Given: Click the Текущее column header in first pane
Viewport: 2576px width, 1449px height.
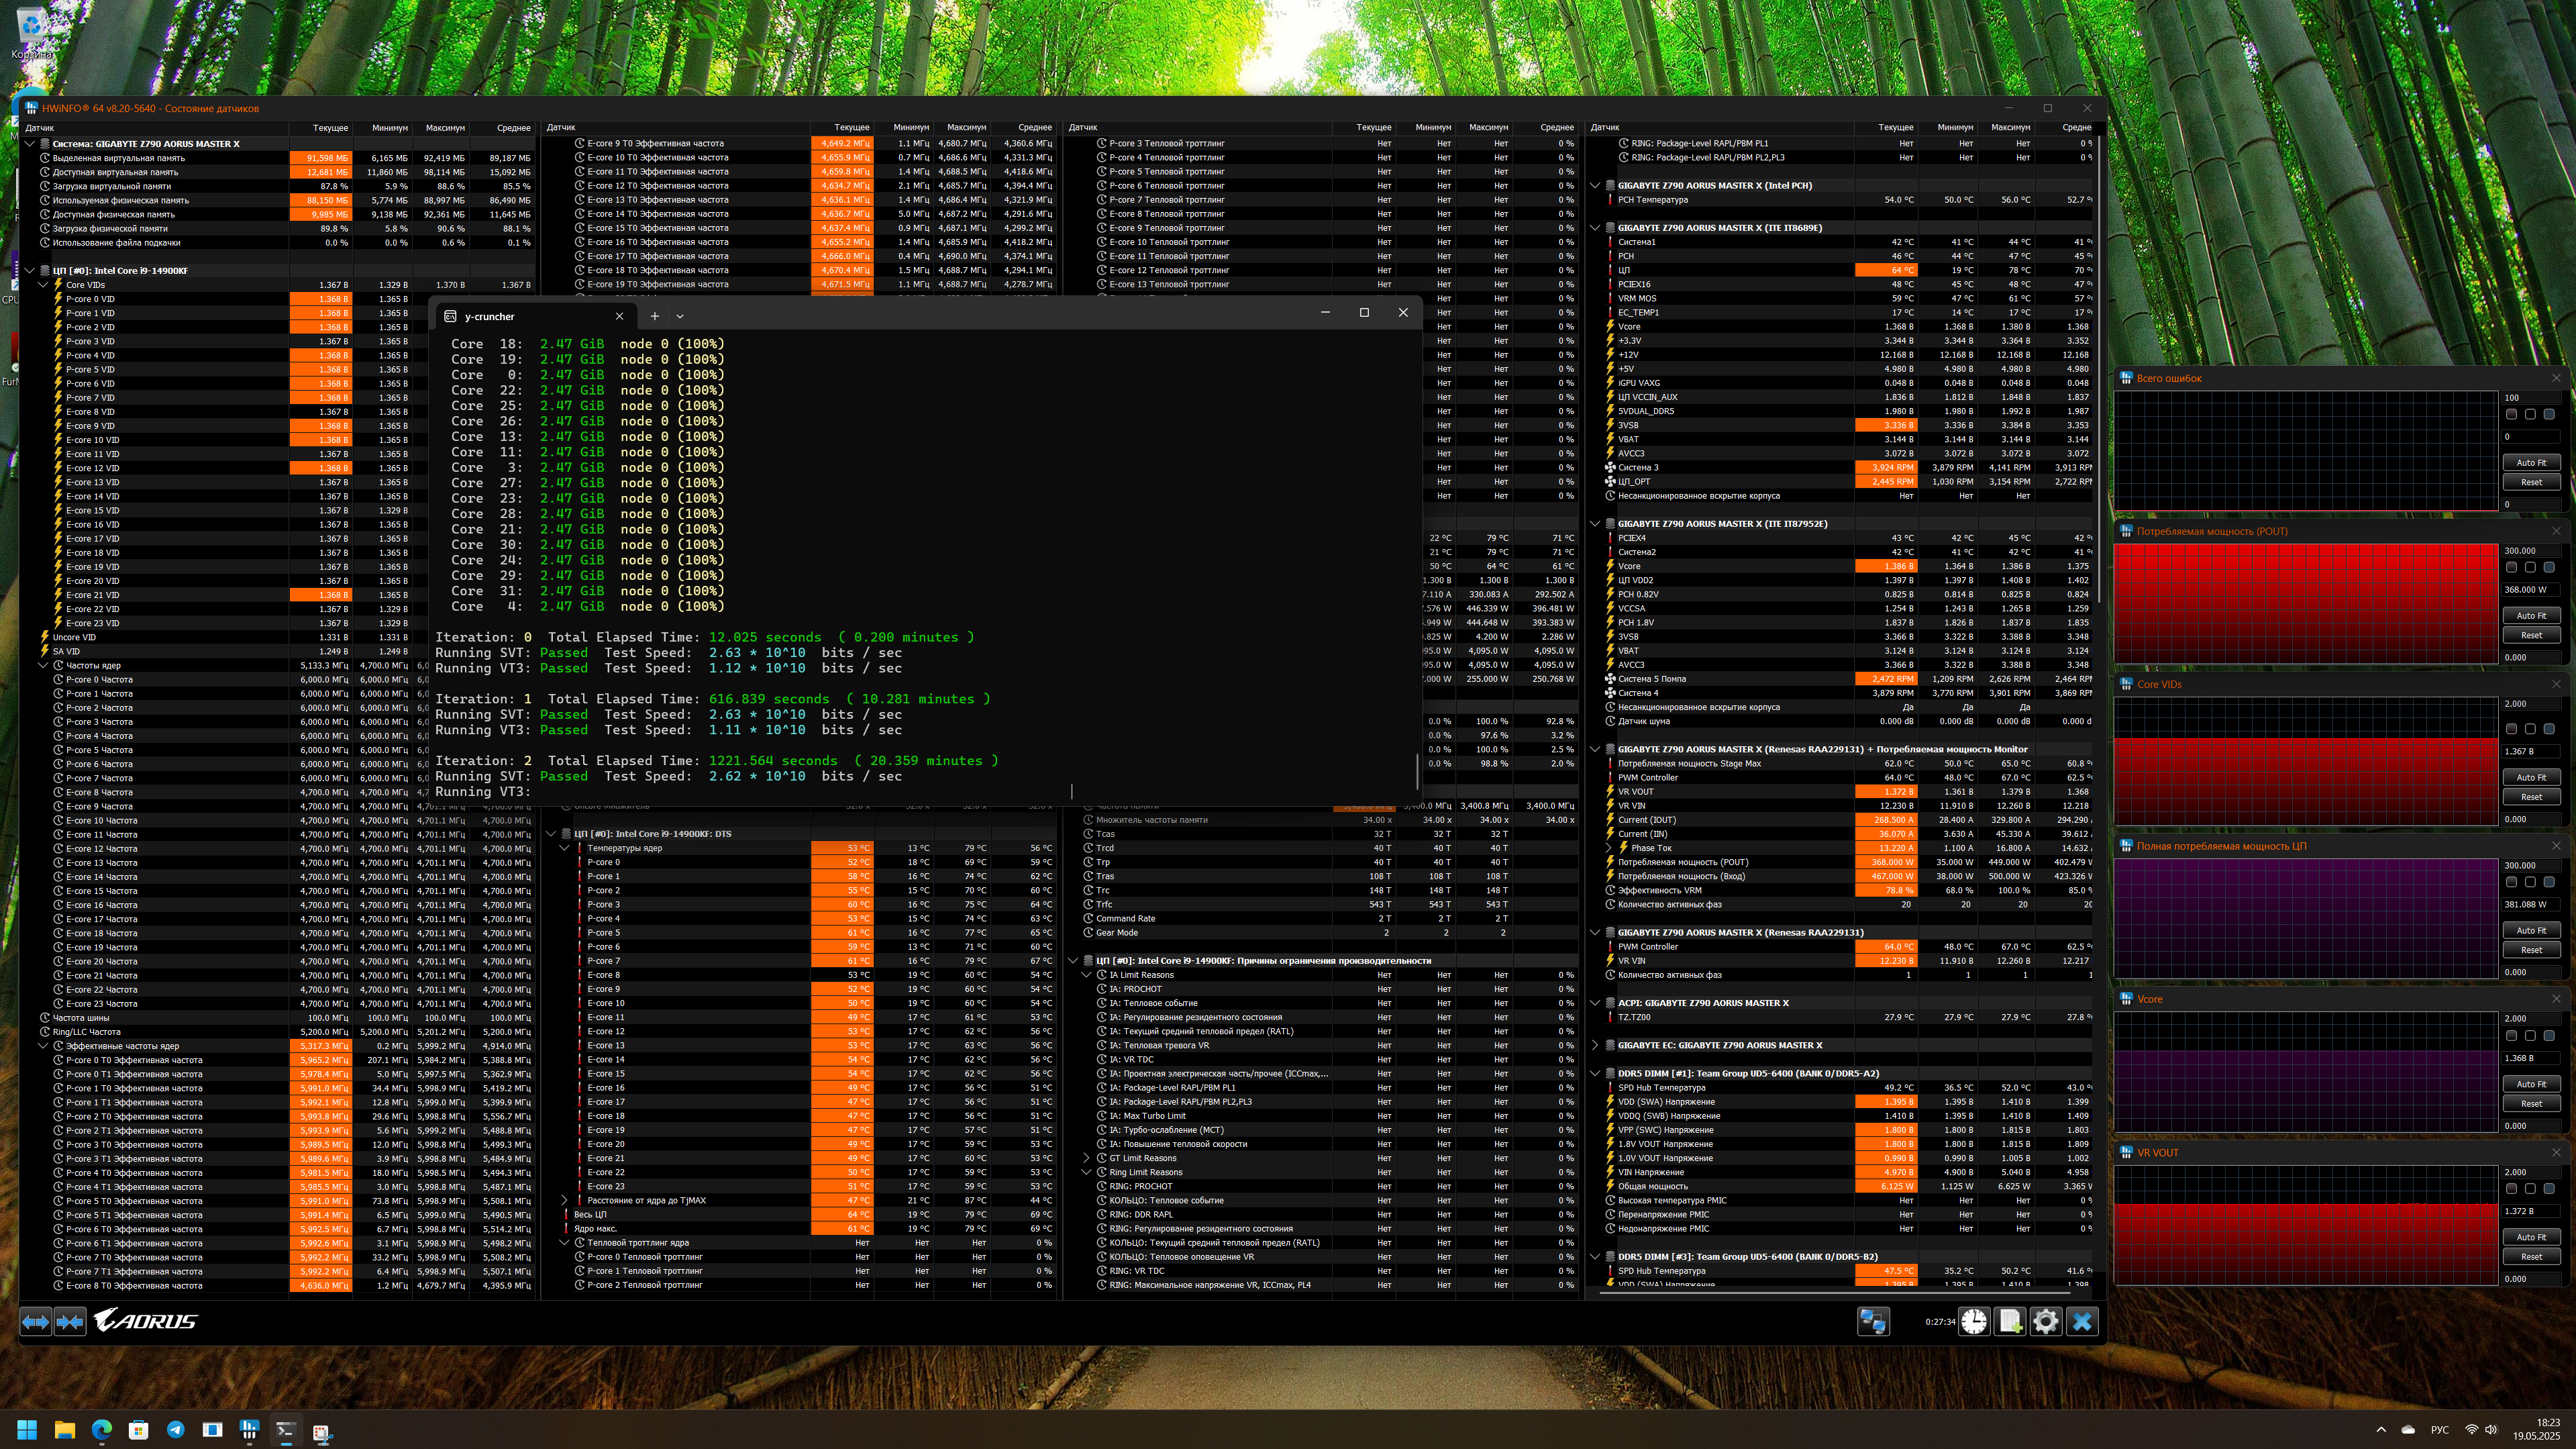Looking at the screenshot, I should (330, 128).
